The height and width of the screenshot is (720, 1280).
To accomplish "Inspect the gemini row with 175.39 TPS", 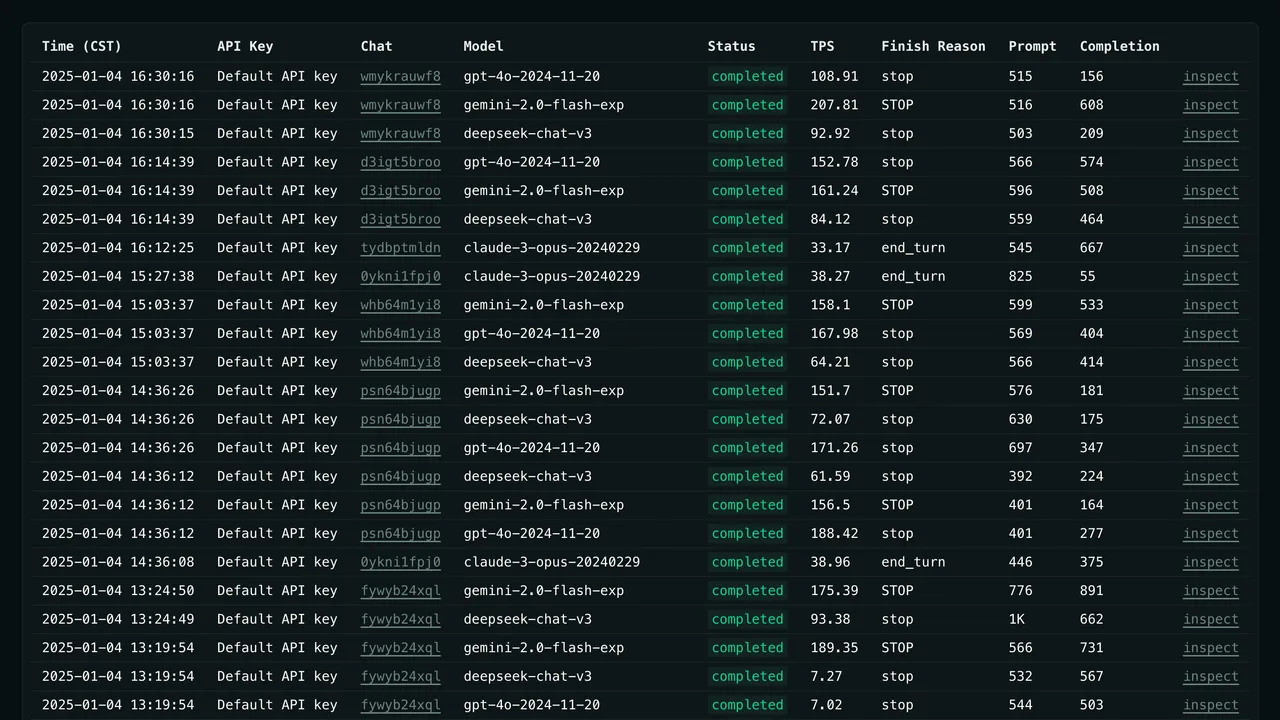I will pos(1210,591).
